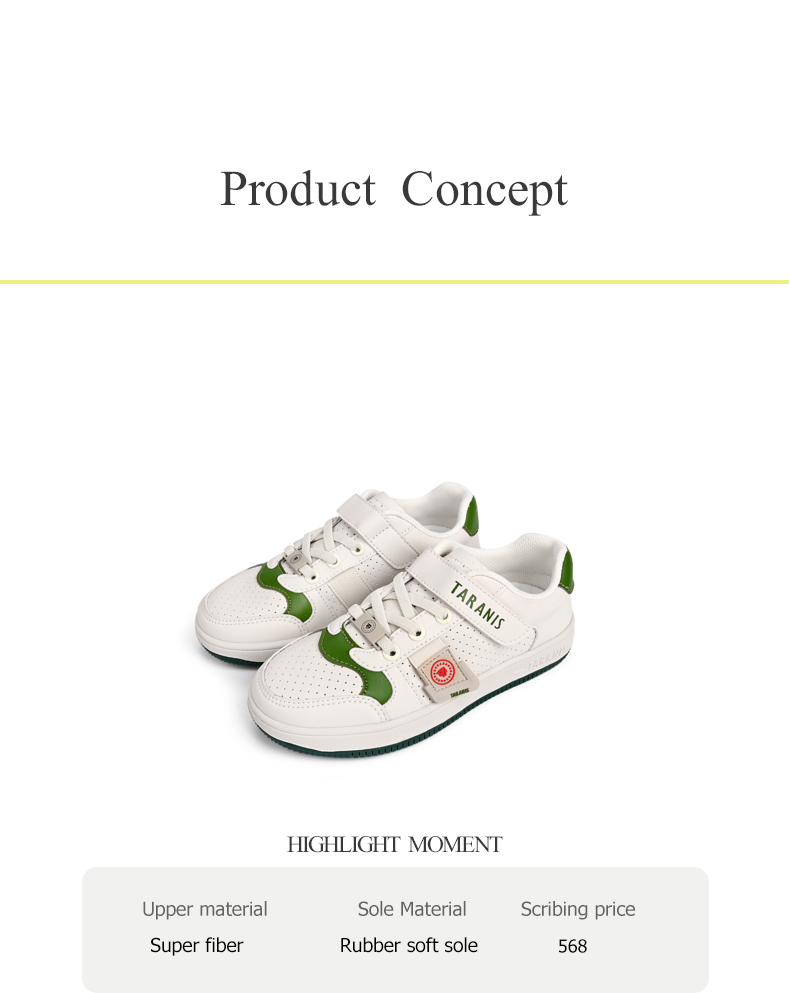Click the Rubber soft sole text

click(x=409, y=946)
